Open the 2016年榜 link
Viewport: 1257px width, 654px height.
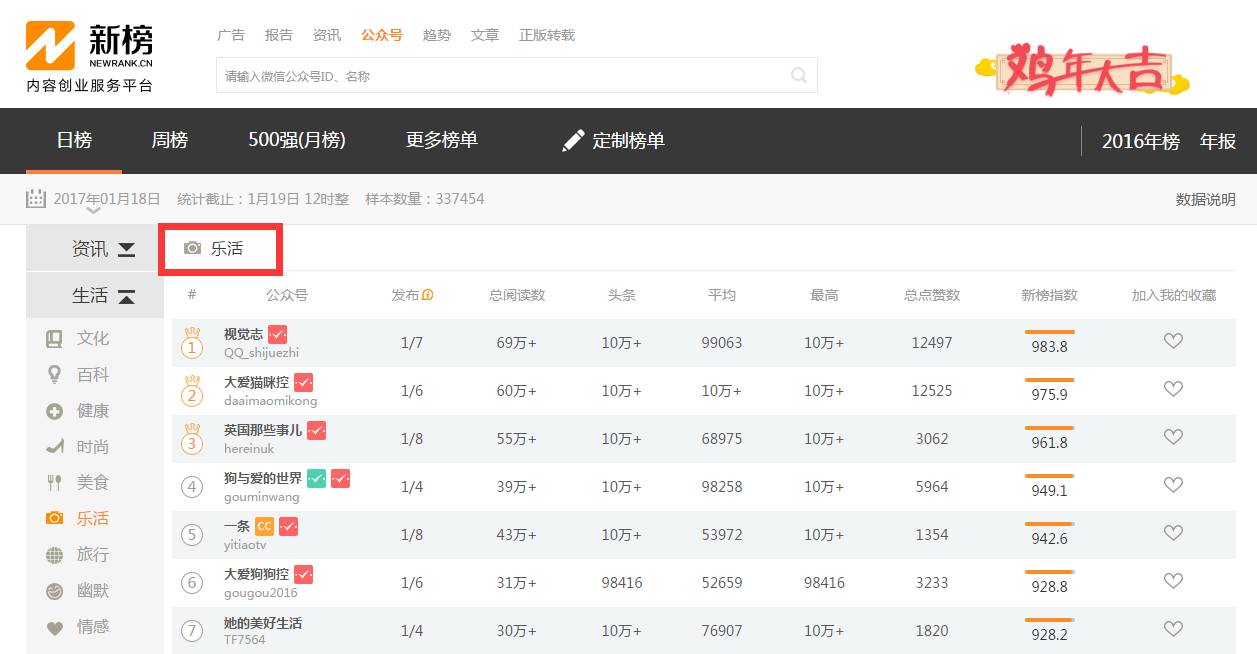(x=1141, y=142)
